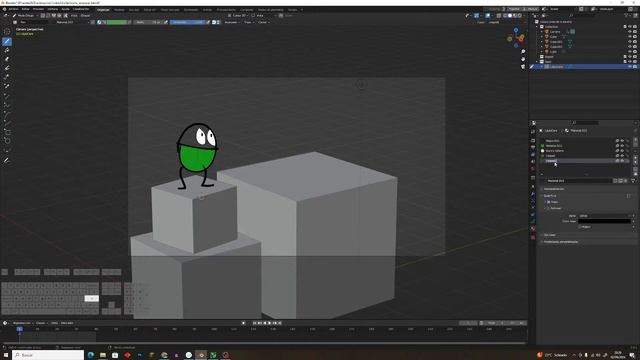The height and width of the screenshot is (360, 640).
Task: Open the Tool tab in Properties editor
Action: coord(533,132)
